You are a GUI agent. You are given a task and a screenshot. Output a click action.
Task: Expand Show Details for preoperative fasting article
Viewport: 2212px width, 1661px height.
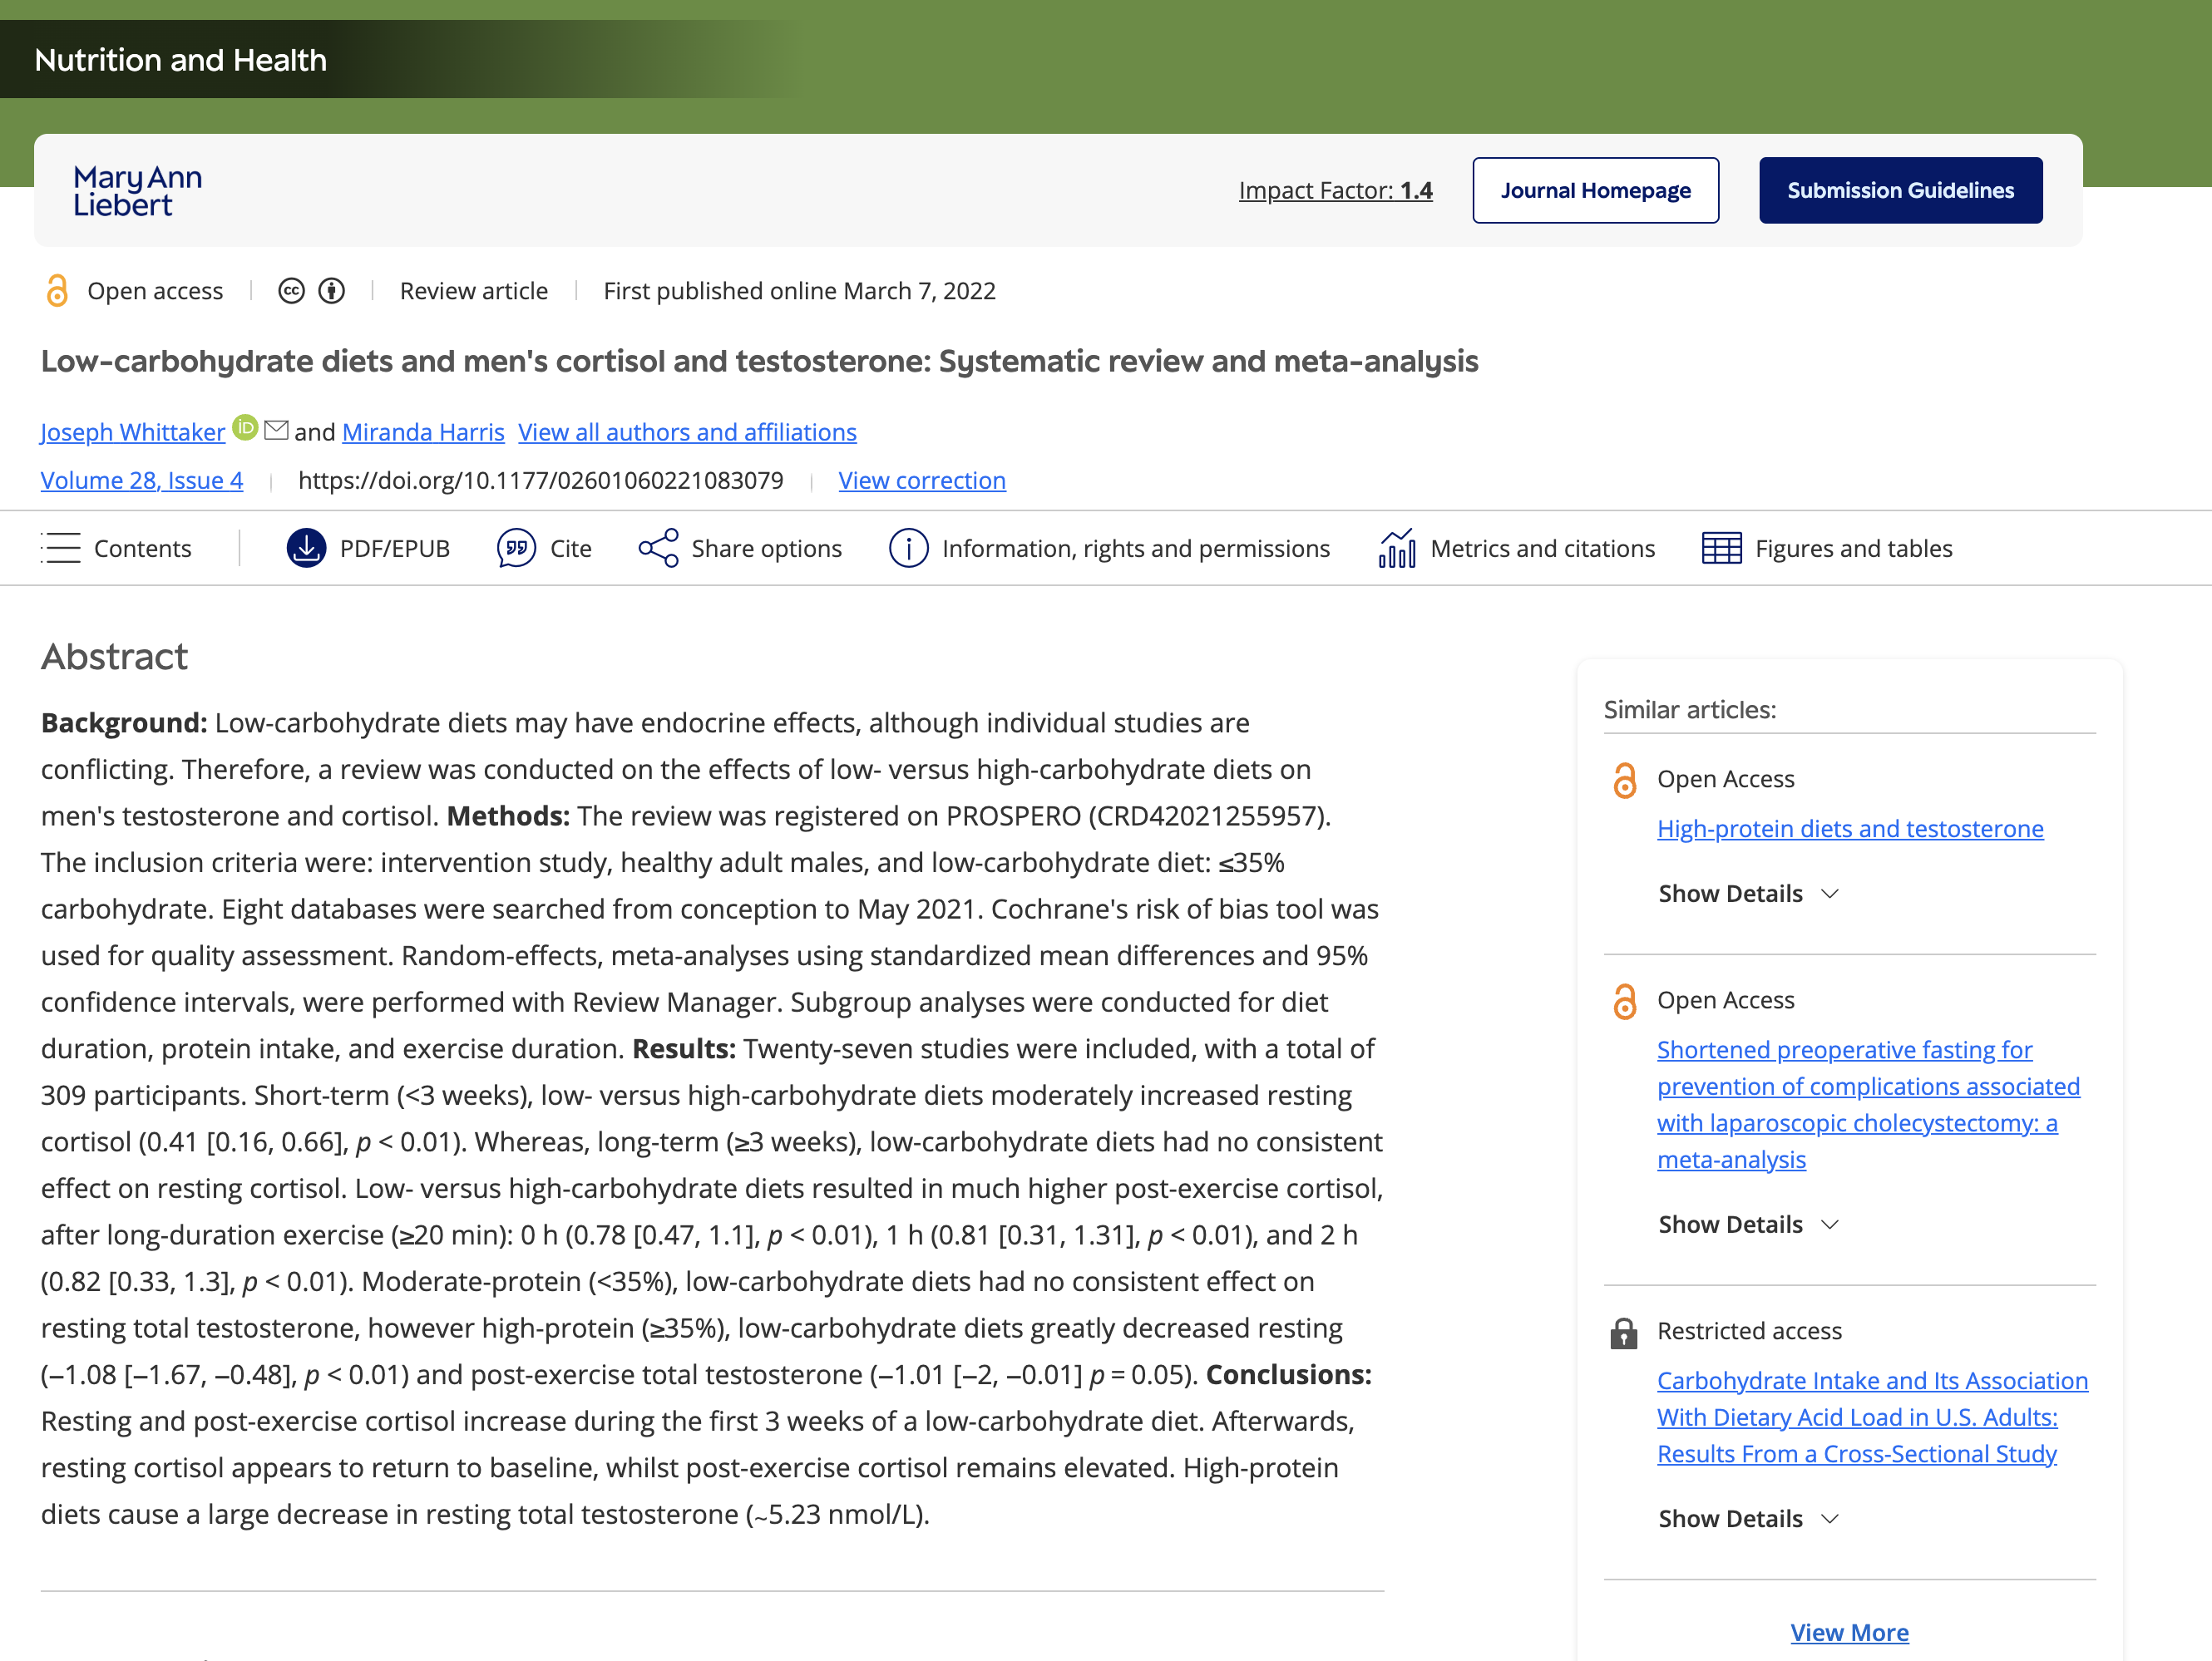tap(1747, 1224)
